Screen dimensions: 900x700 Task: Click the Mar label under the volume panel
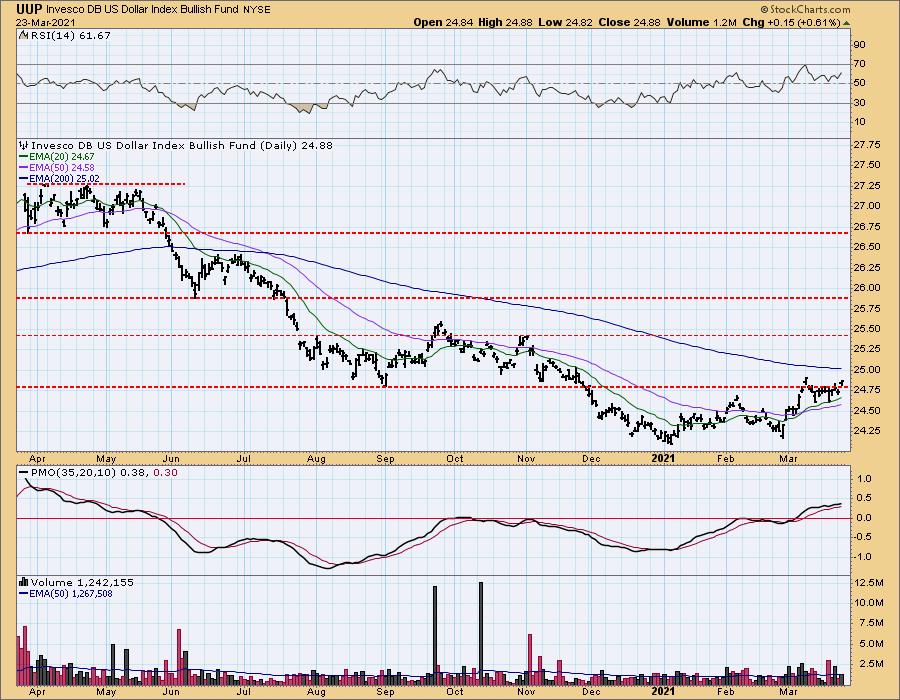coord(789,692)
